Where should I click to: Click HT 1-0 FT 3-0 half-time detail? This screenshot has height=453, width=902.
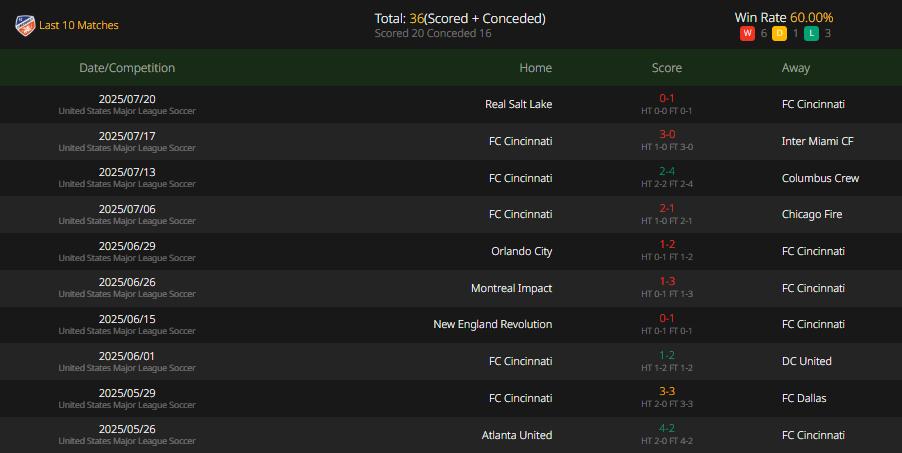point(667,147)
